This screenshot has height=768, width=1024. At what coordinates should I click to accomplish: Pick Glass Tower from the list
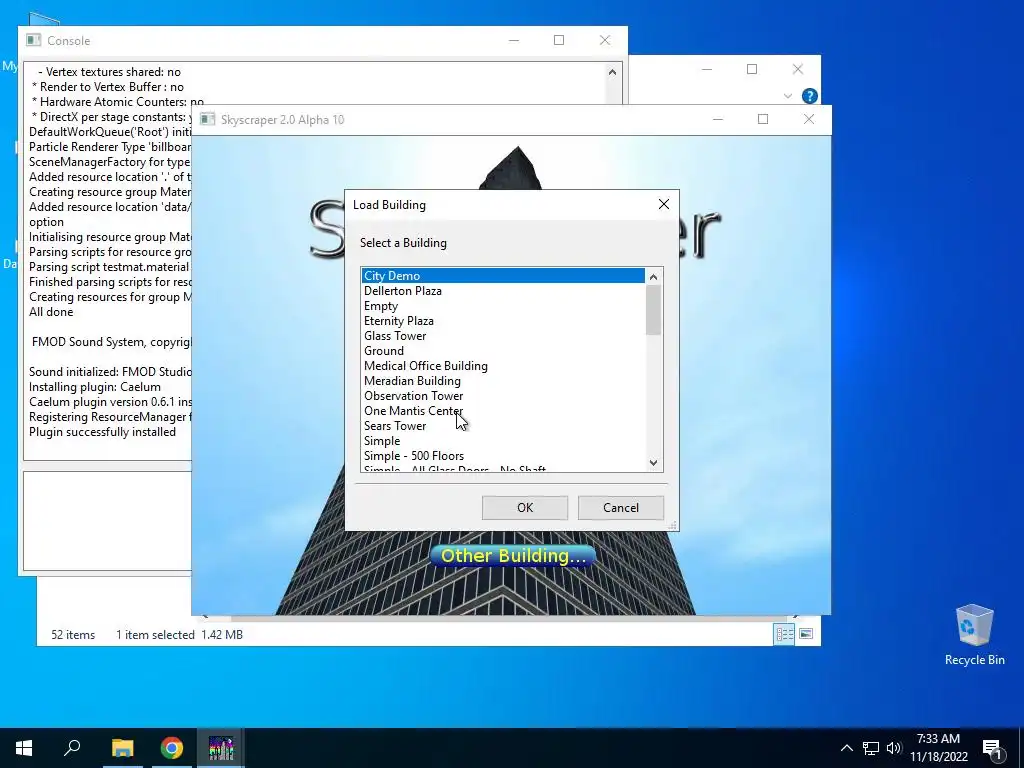pos(503,336)
